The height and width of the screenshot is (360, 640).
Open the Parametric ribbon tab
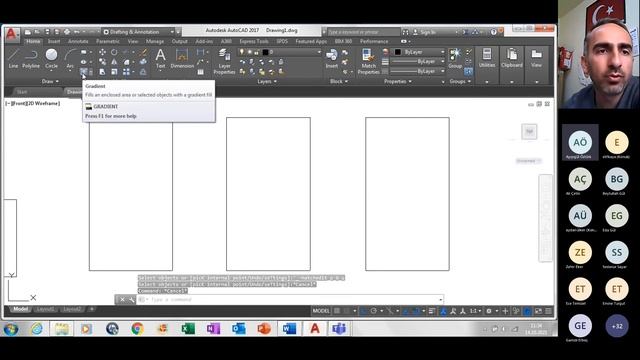coord(108,41)
